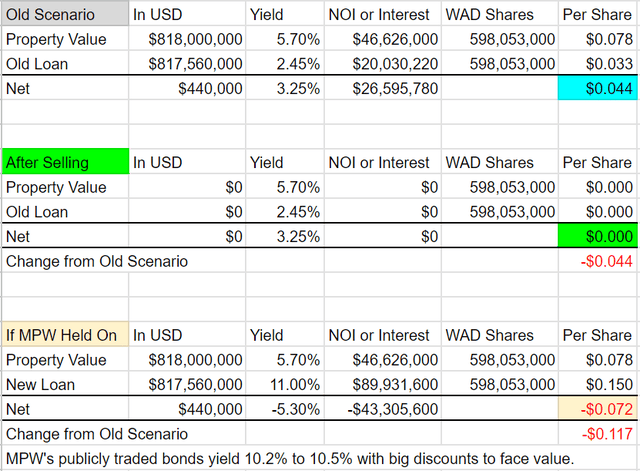The height and width of the screenshot is (471, 640).
Task: Click the highlighted -$0.072 per share cell
Action: tap(597, 410)
